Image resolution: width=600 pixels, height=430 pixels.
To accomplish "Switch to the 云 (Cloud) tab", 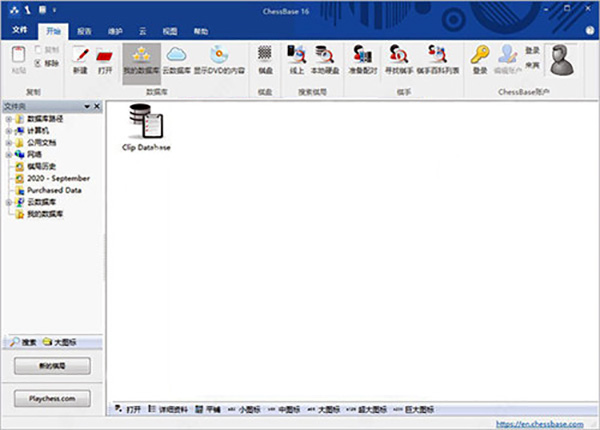I will 142,31.
